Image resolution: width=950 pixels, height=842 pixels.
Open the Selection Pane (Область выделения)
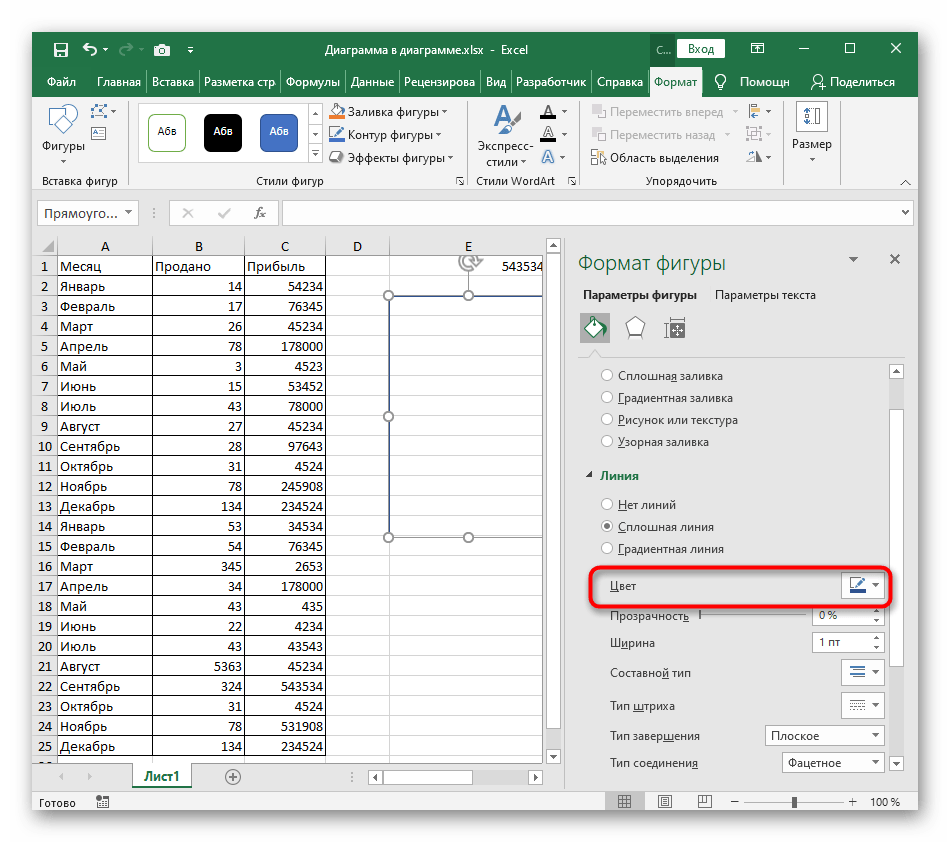pyautogui.click(x=654, y=157)
